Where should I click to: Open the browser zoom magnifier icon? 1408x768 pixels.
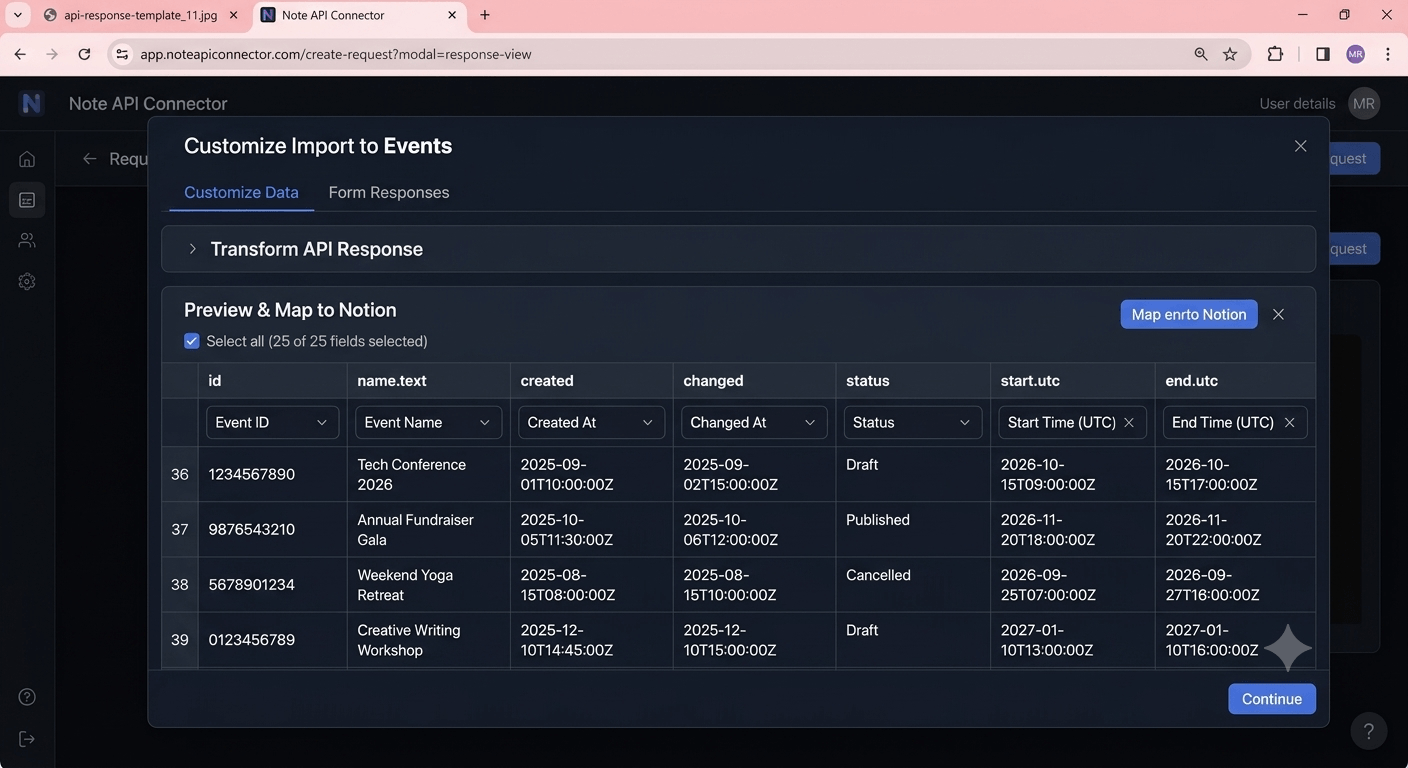tap(1201, 54)
